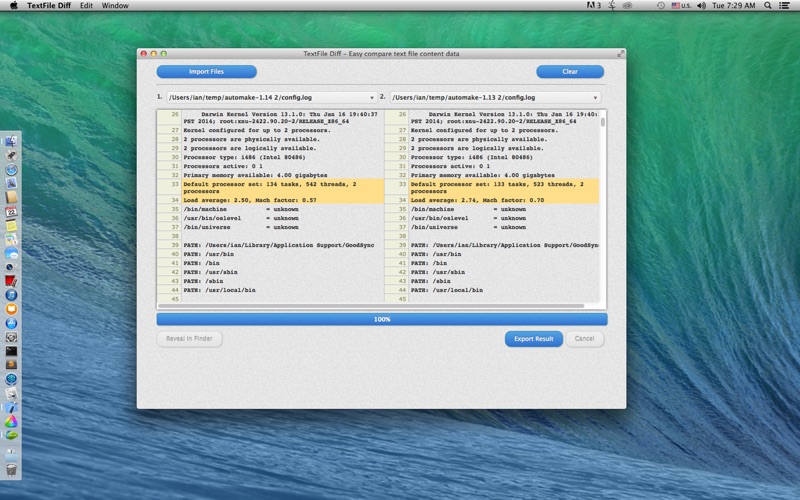This screenshot has height=500, width=800.
Task: Click left pane 'Primary memory available: 4.00 gigabytes'
Action: tap(255, 175)
